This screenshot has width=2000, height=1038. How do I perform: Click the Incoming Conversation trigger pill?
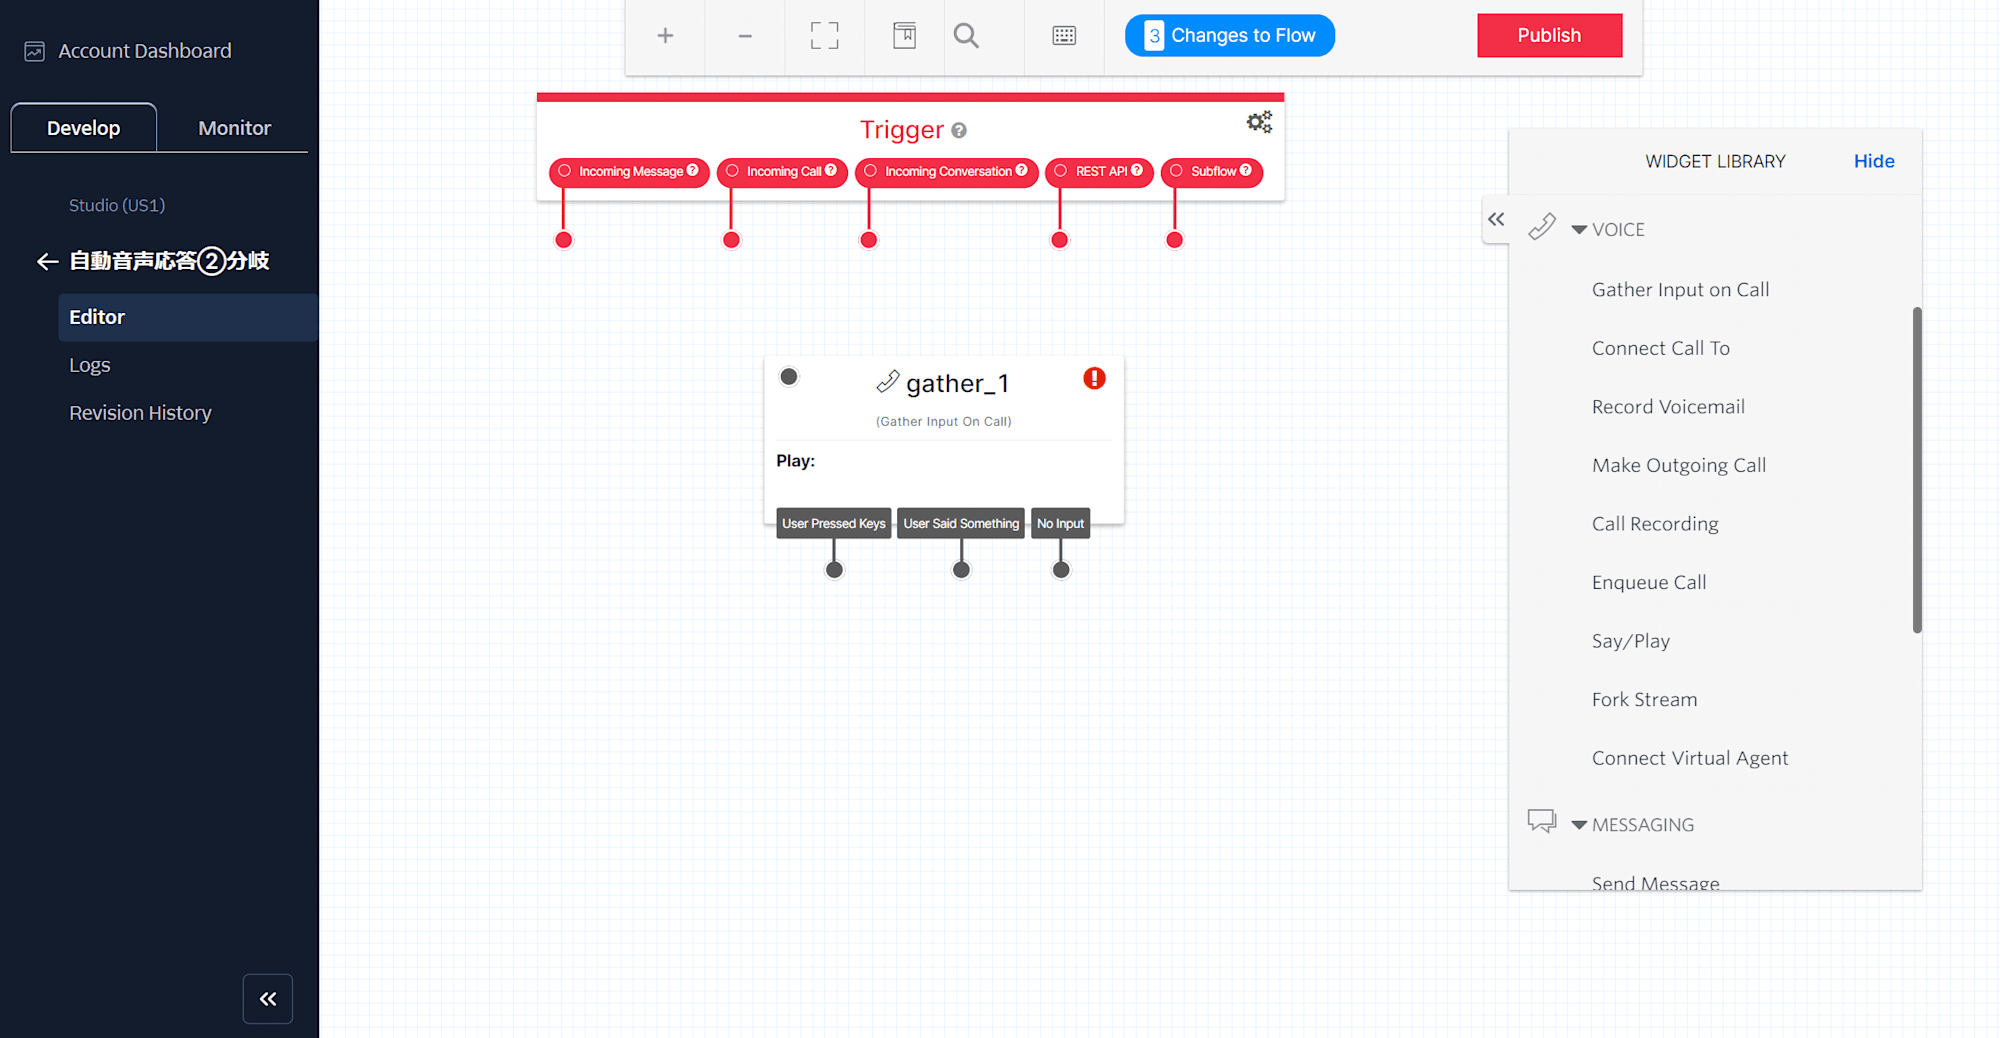click(947, 172)
